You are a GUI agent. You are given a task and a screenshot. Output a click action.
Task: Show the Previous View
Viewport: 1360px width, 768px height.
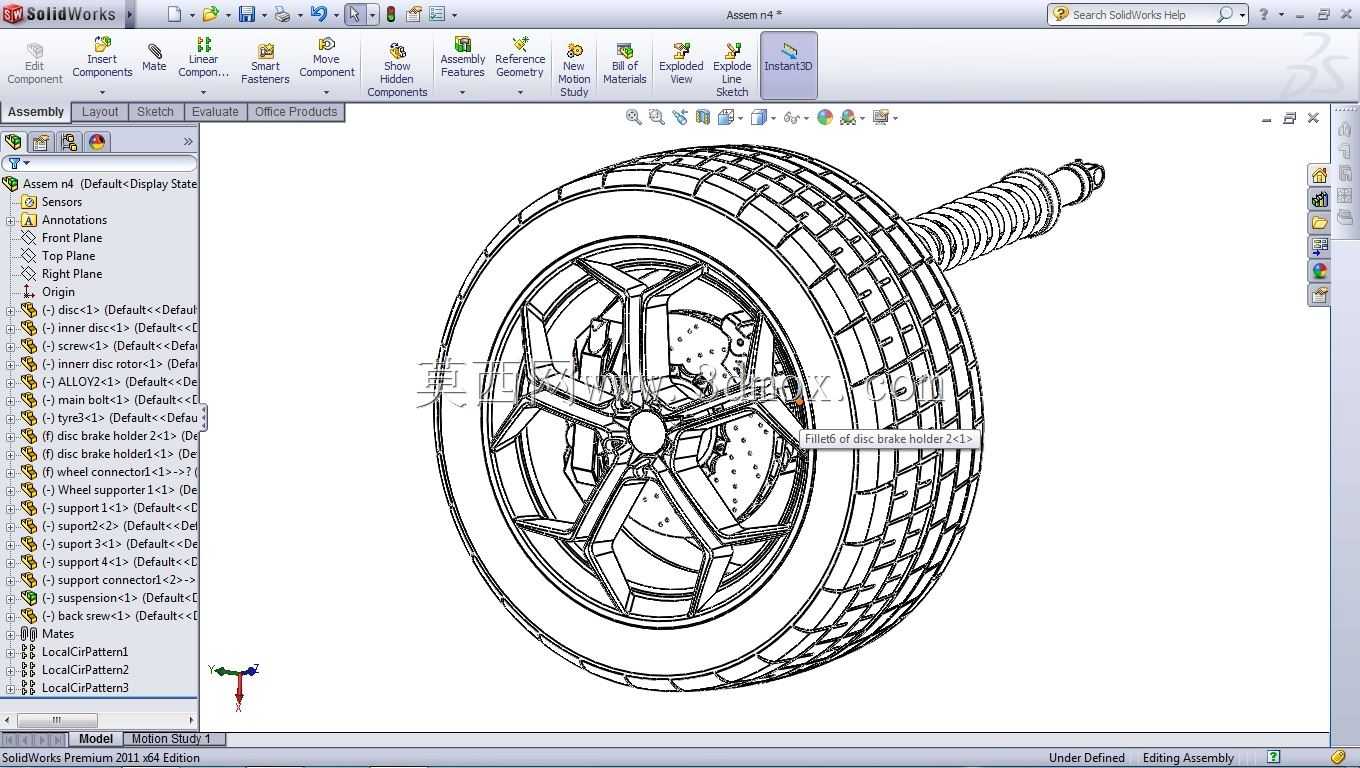coord(680,117)
